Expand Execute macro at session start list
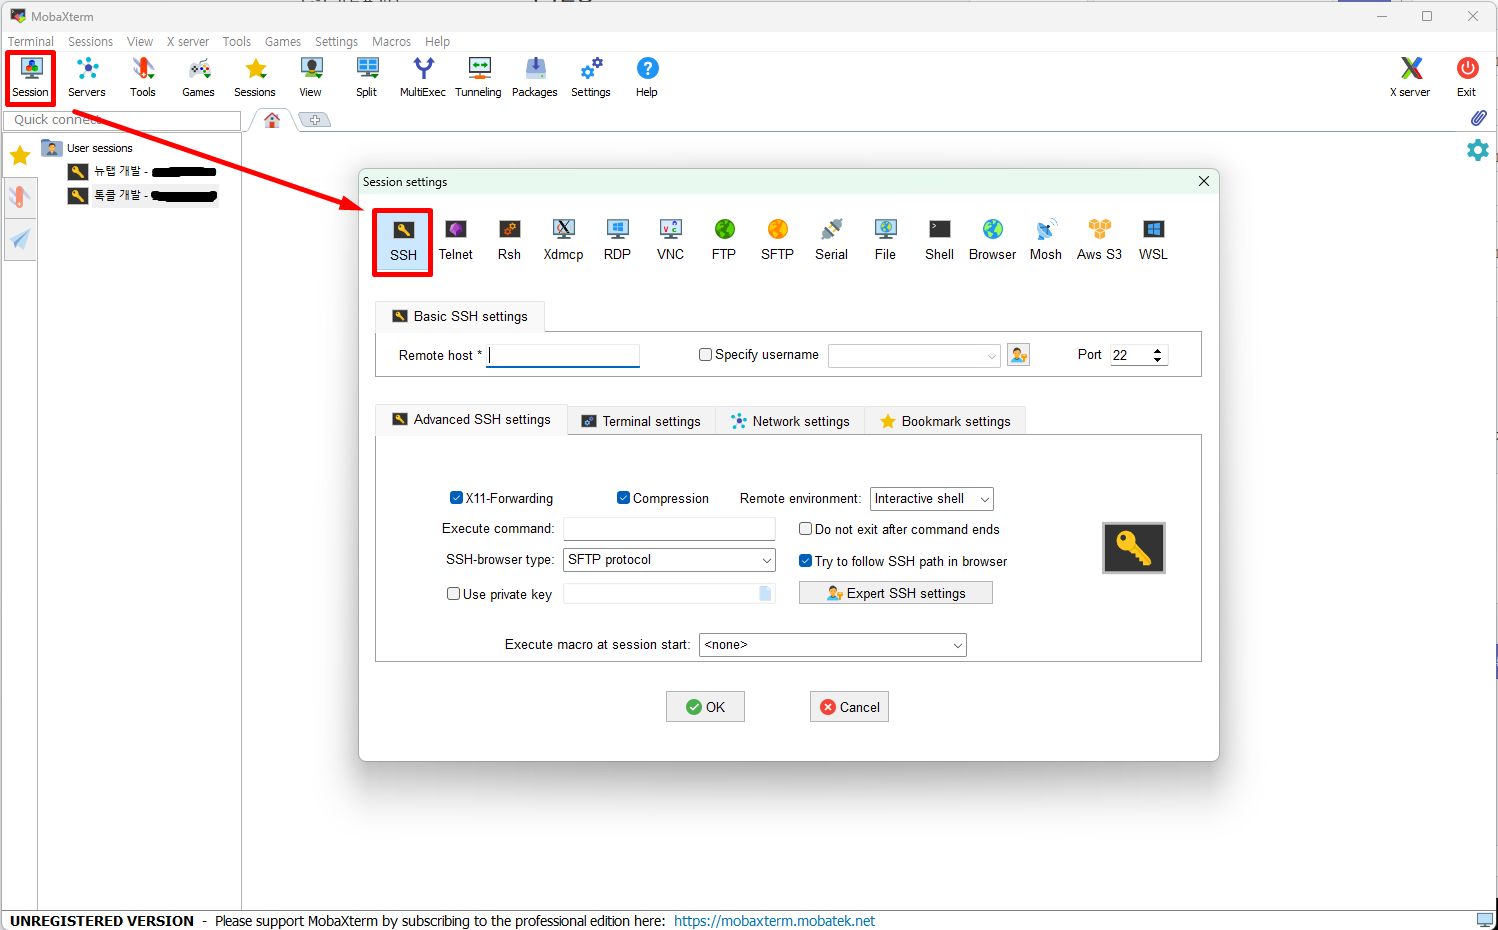 pos(957,645)
